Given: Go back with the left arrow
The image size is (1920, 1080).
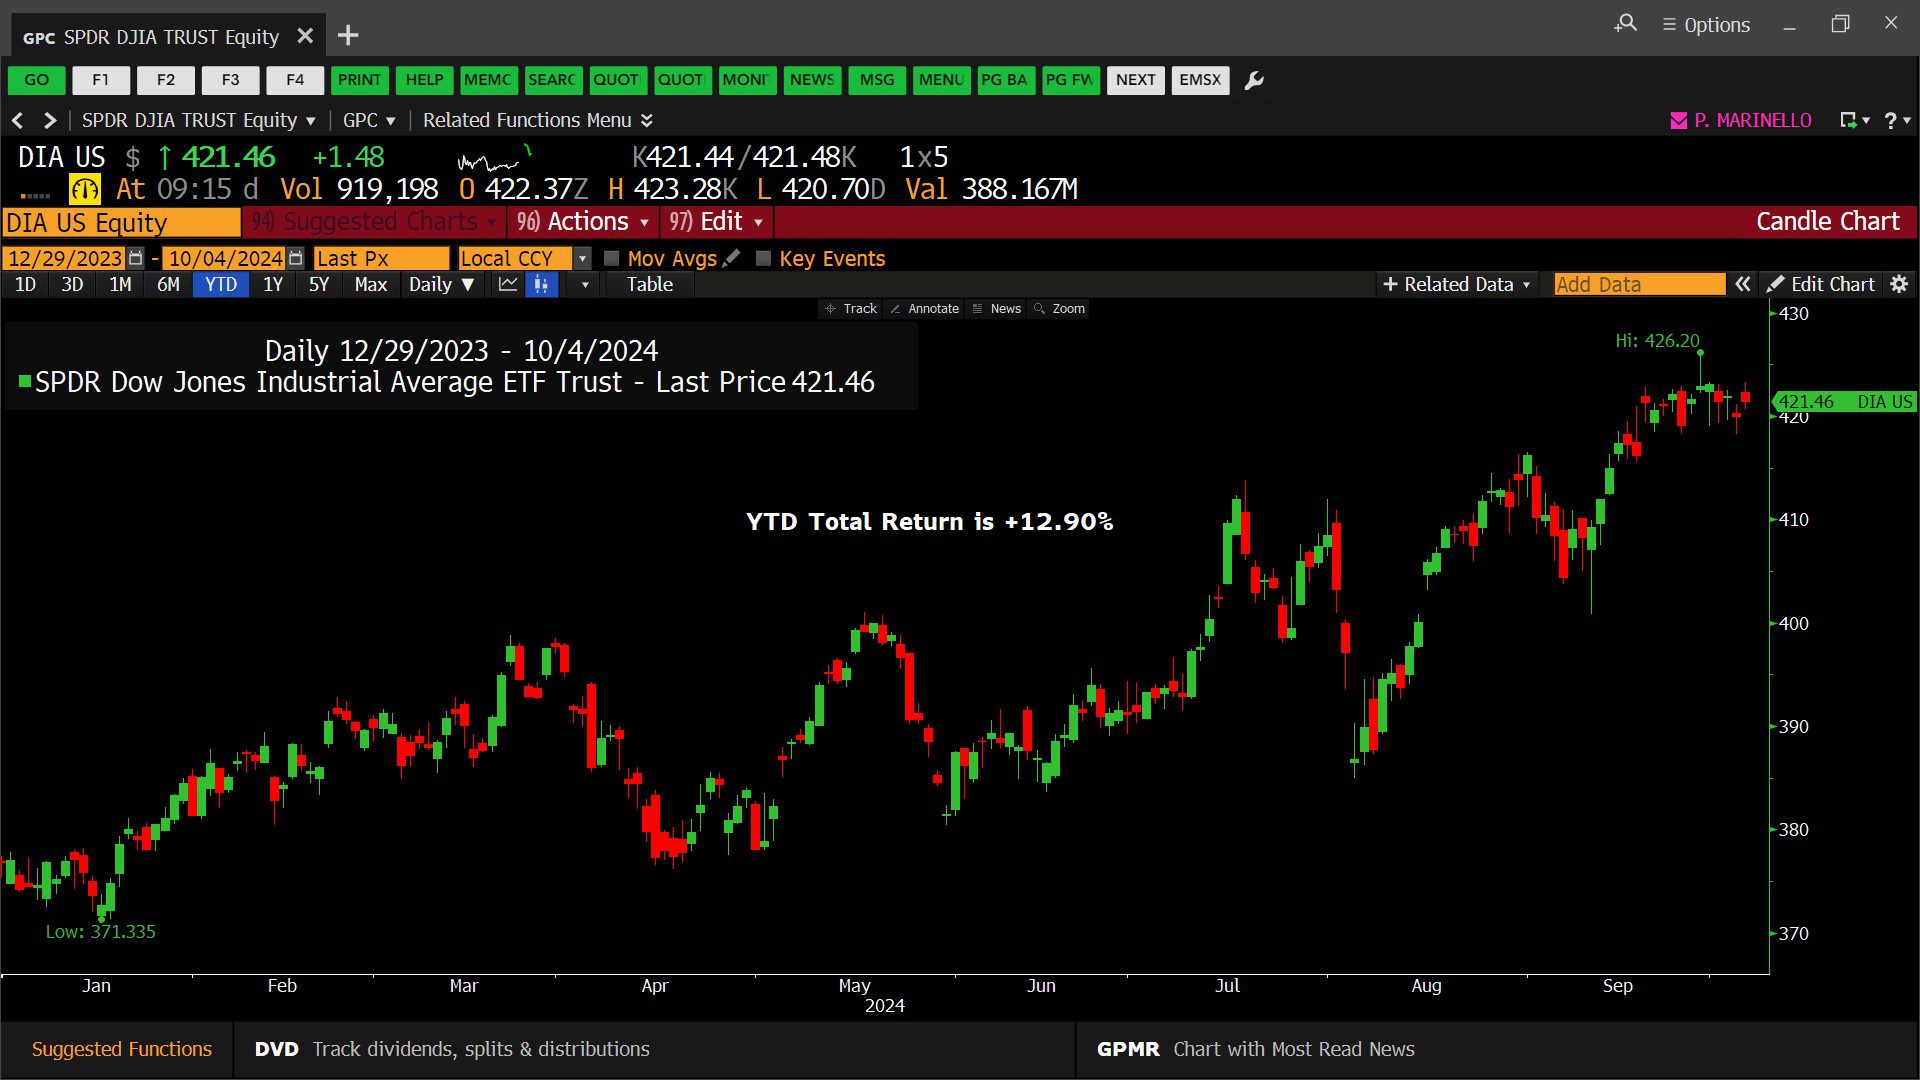Looking at the screenshot, I should pyautogui.click(x=18, y=120).
